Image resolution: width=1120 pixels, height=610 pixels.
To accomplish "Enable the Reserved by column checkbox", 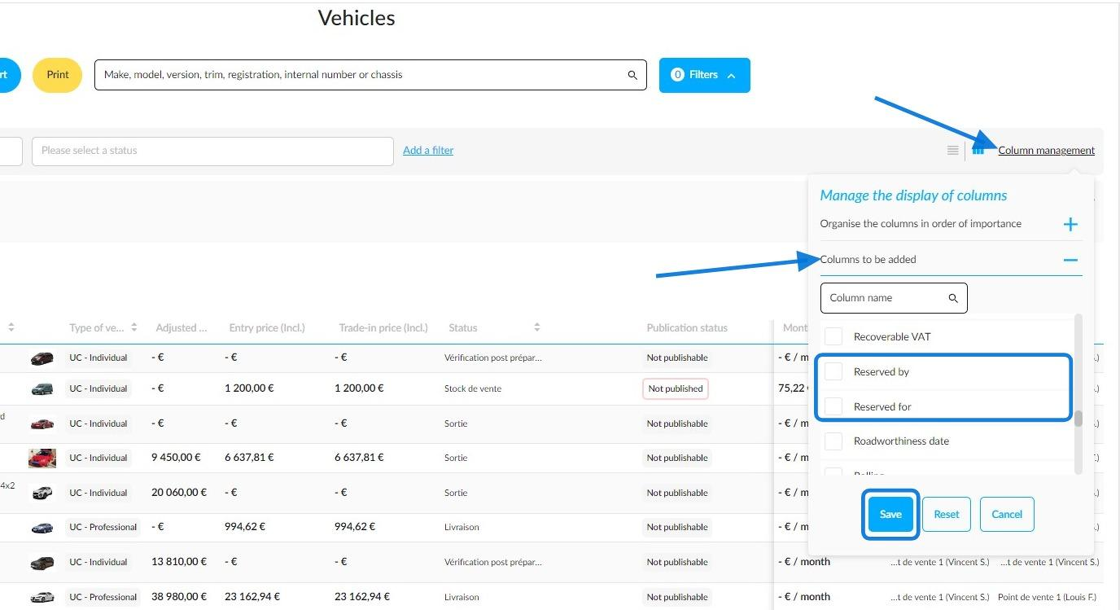I will tap(834, 371).
